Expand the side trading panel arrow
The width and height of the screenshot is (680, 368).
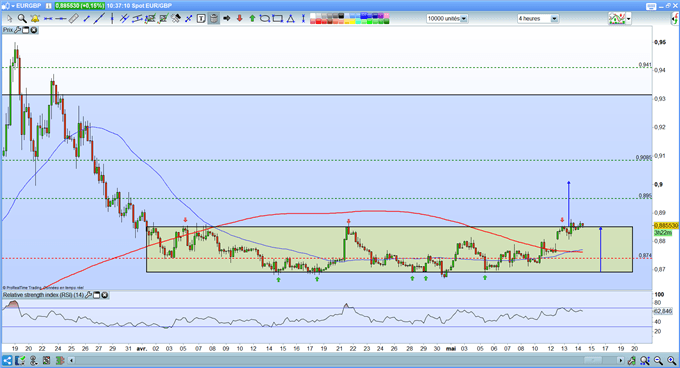[x=676, y=19]
